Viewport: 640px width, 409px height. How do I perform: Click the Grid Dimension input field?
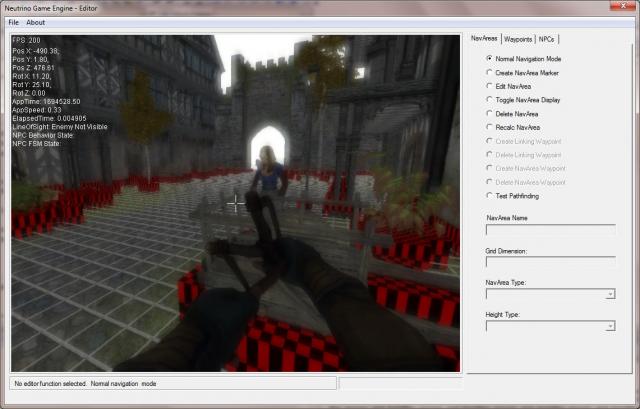550,262
